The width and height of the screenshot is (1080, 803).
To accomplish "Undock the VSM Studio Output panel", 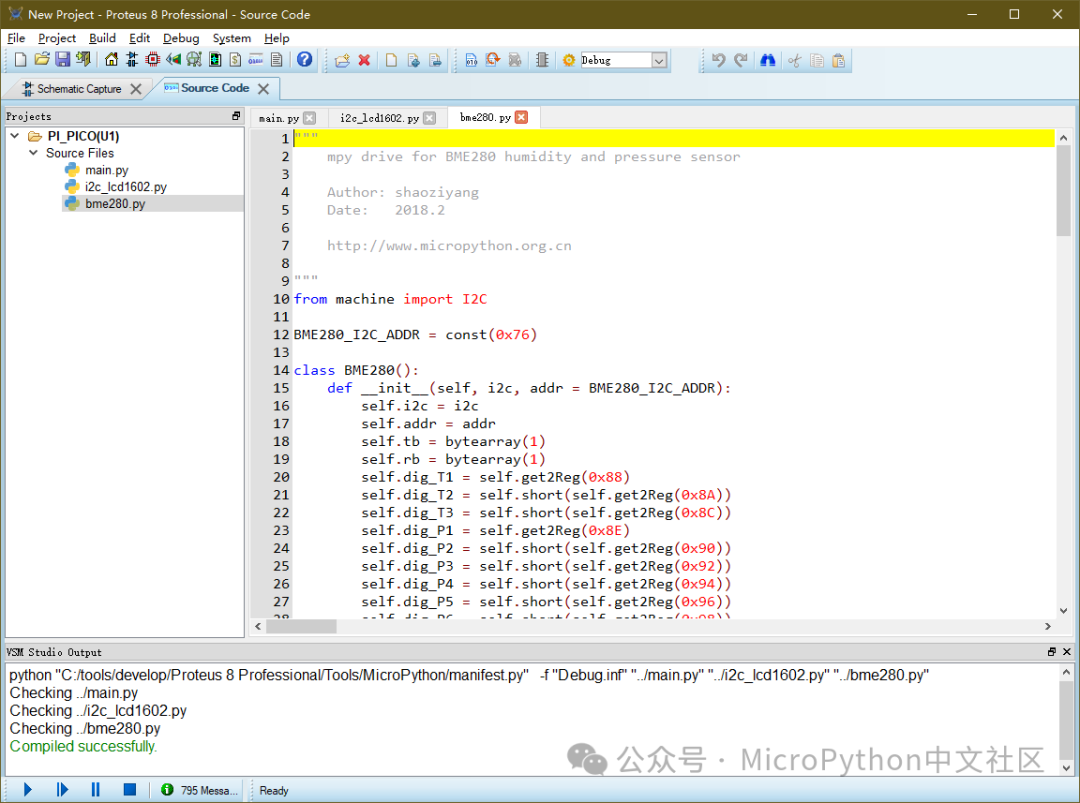I will pyautogui.click(x=1051, y=651).
